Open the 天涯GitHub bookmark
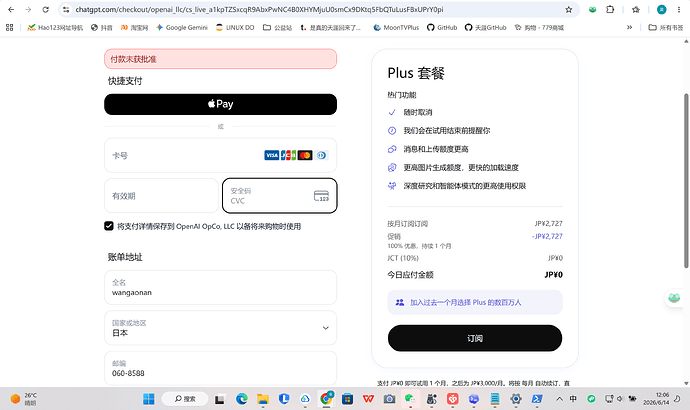This screenshot has width=690, height=410. click(x=485, y=27)
